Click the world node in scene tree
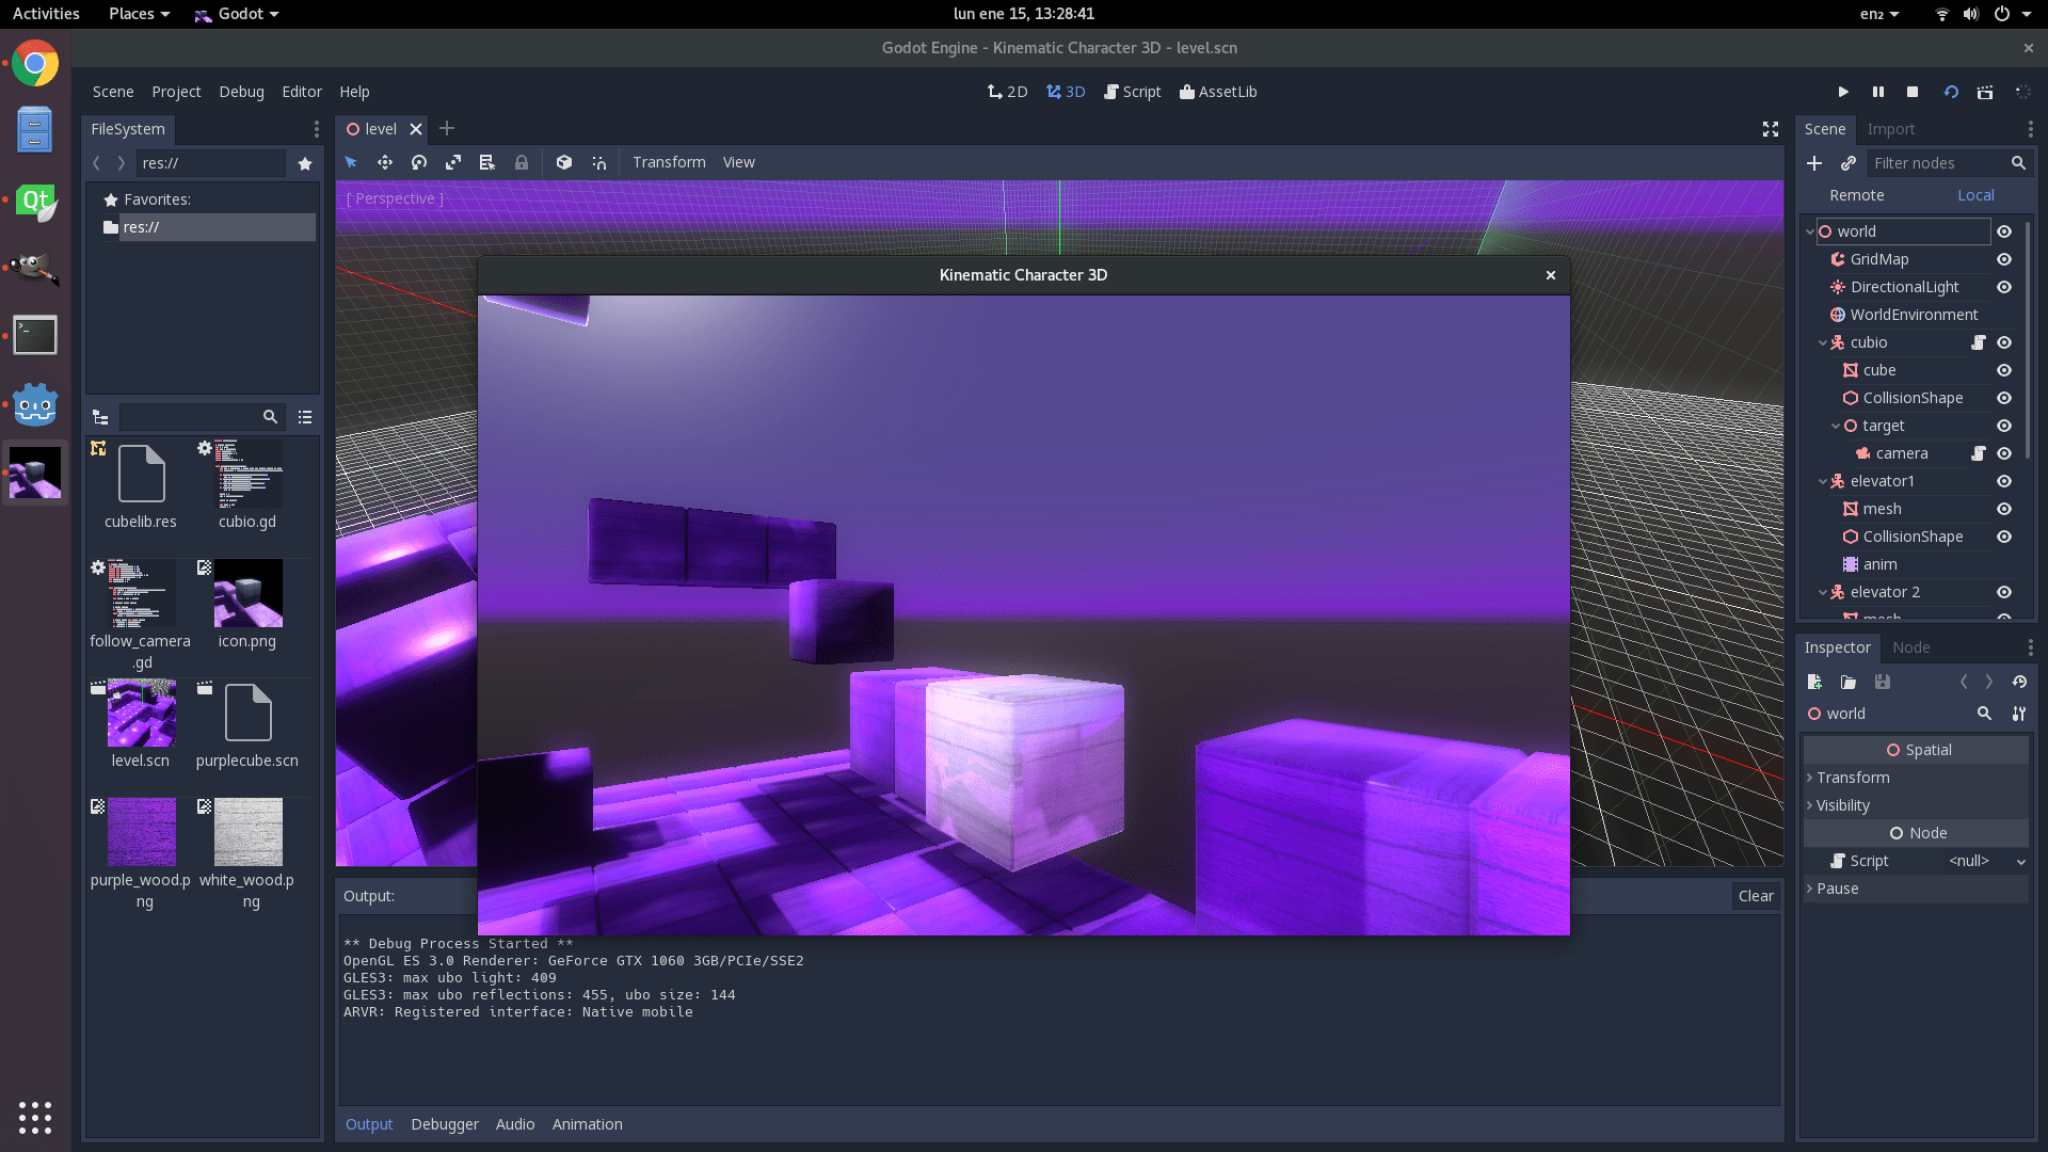The image size is (2048, 1152). tap(1857, 231)
